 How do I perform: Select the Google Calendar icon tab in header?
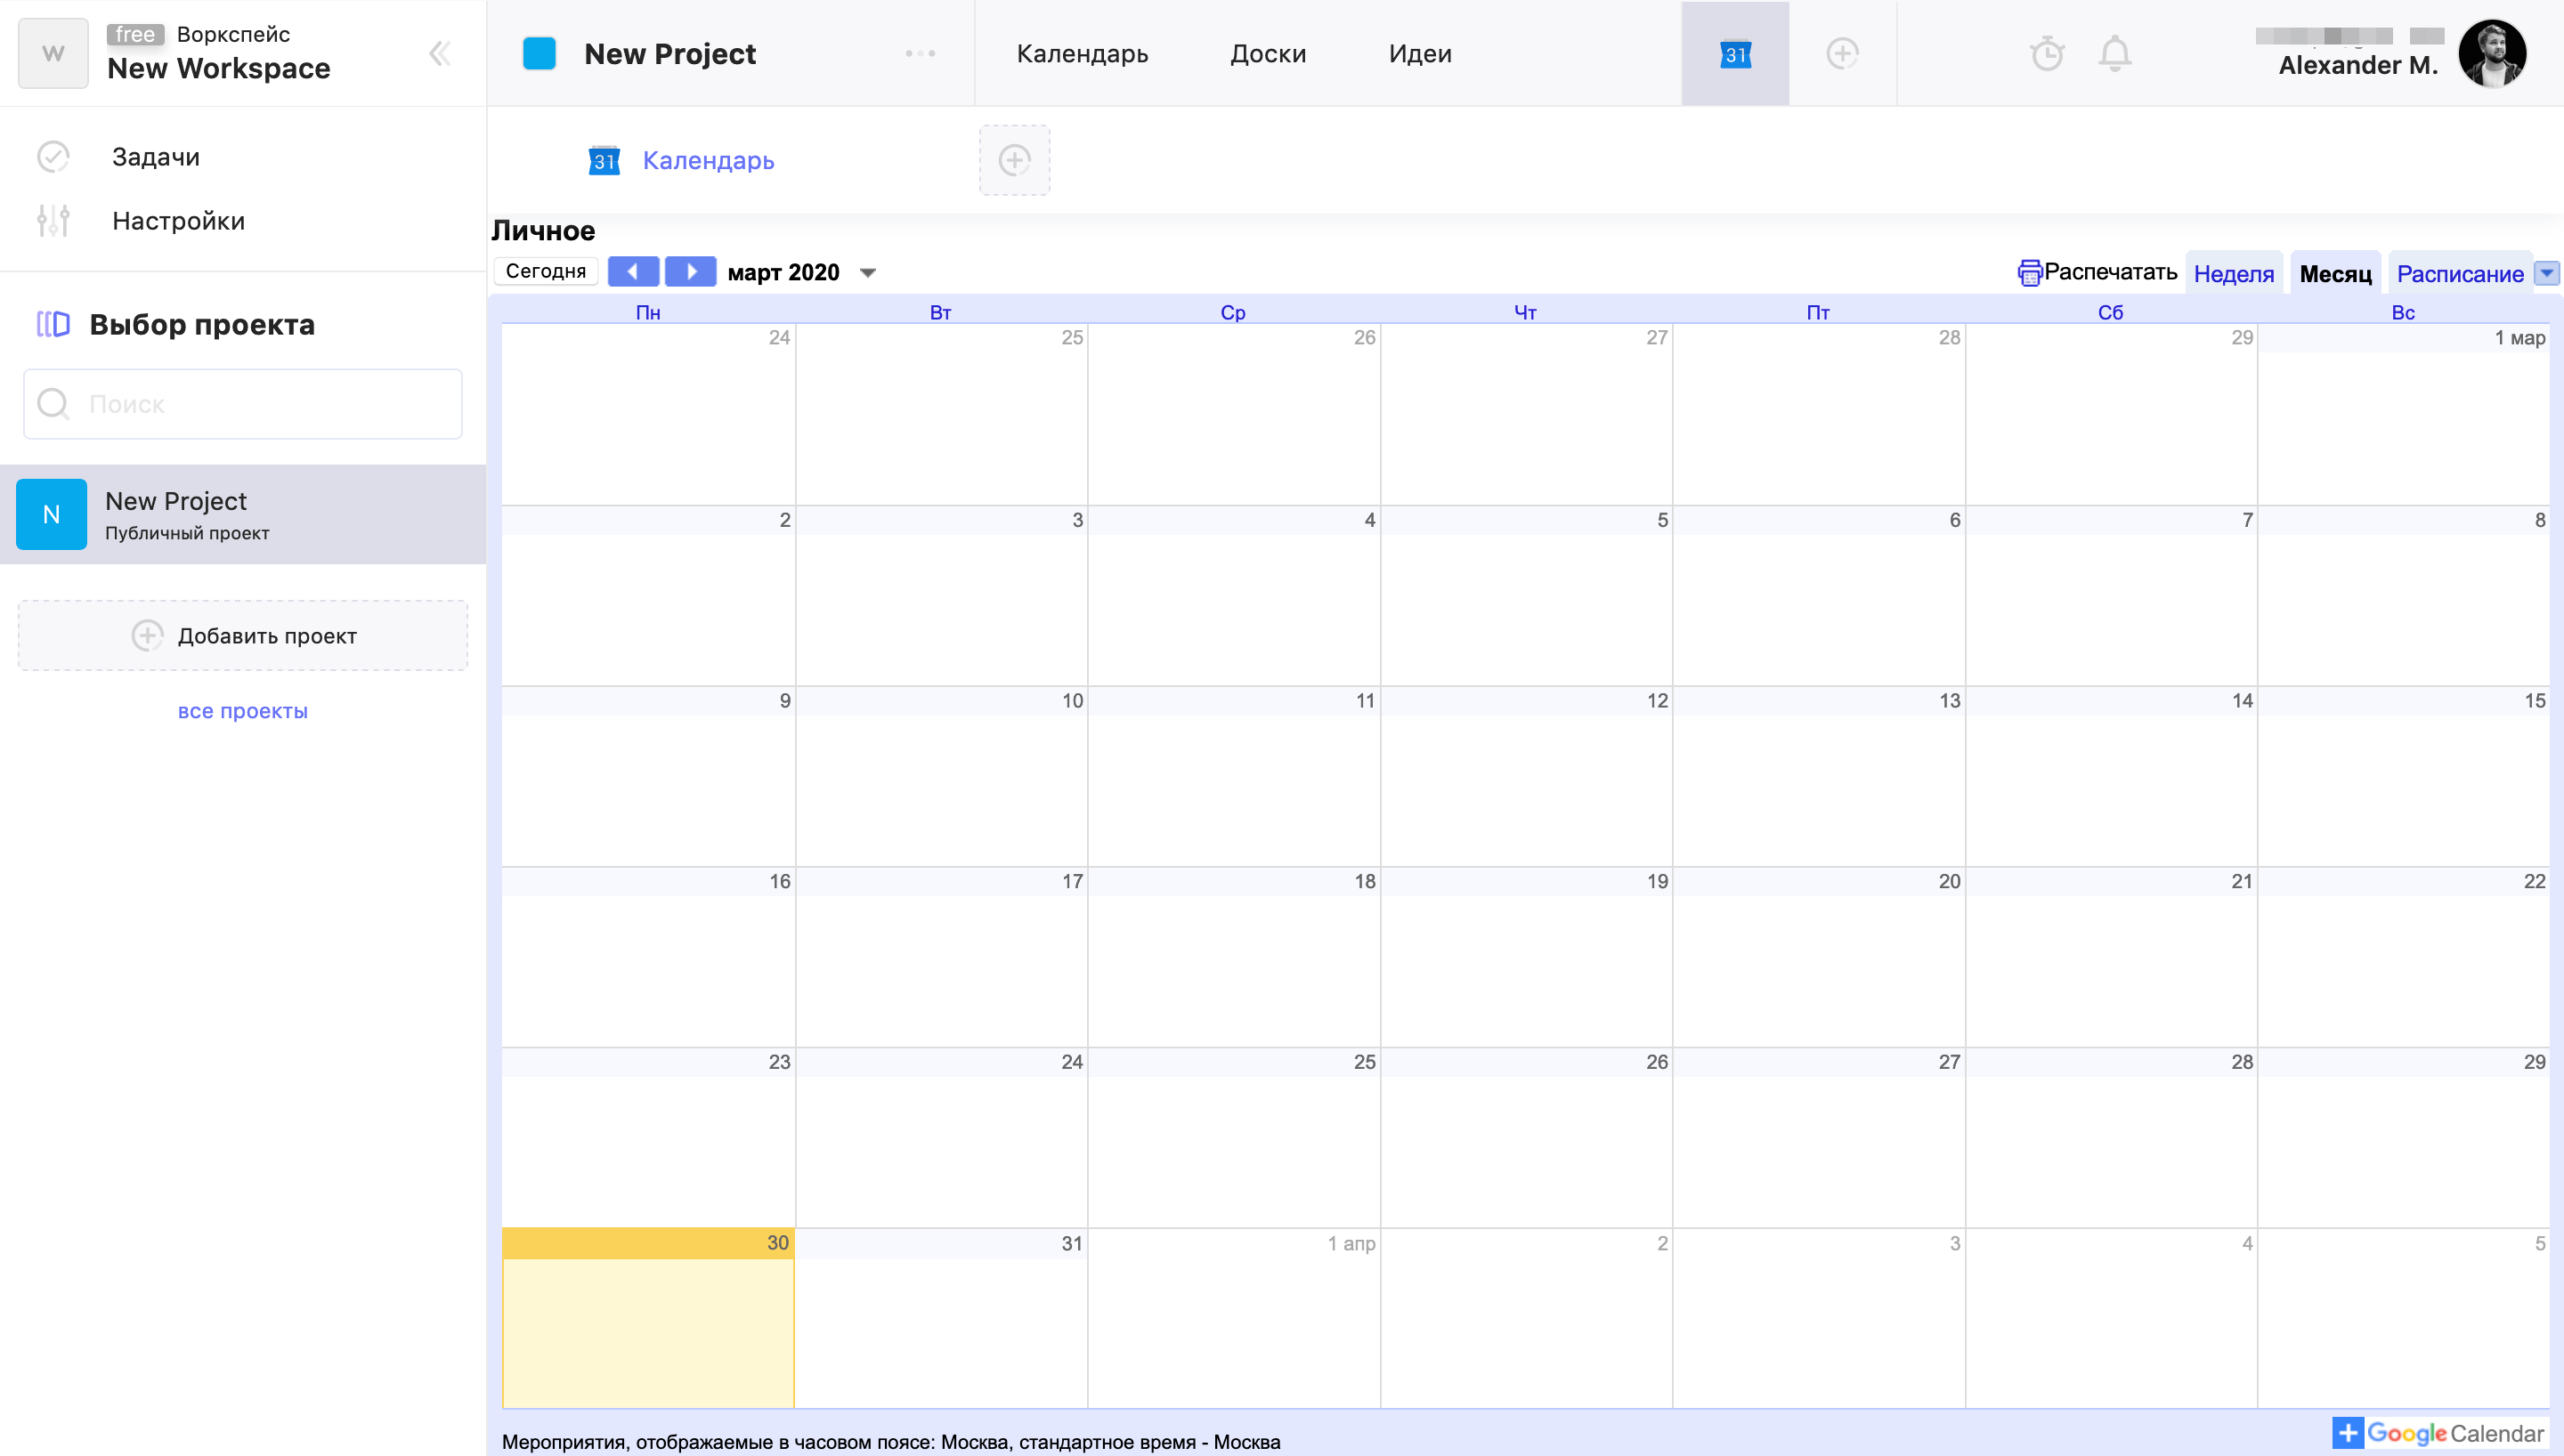tap(1735, 53)
